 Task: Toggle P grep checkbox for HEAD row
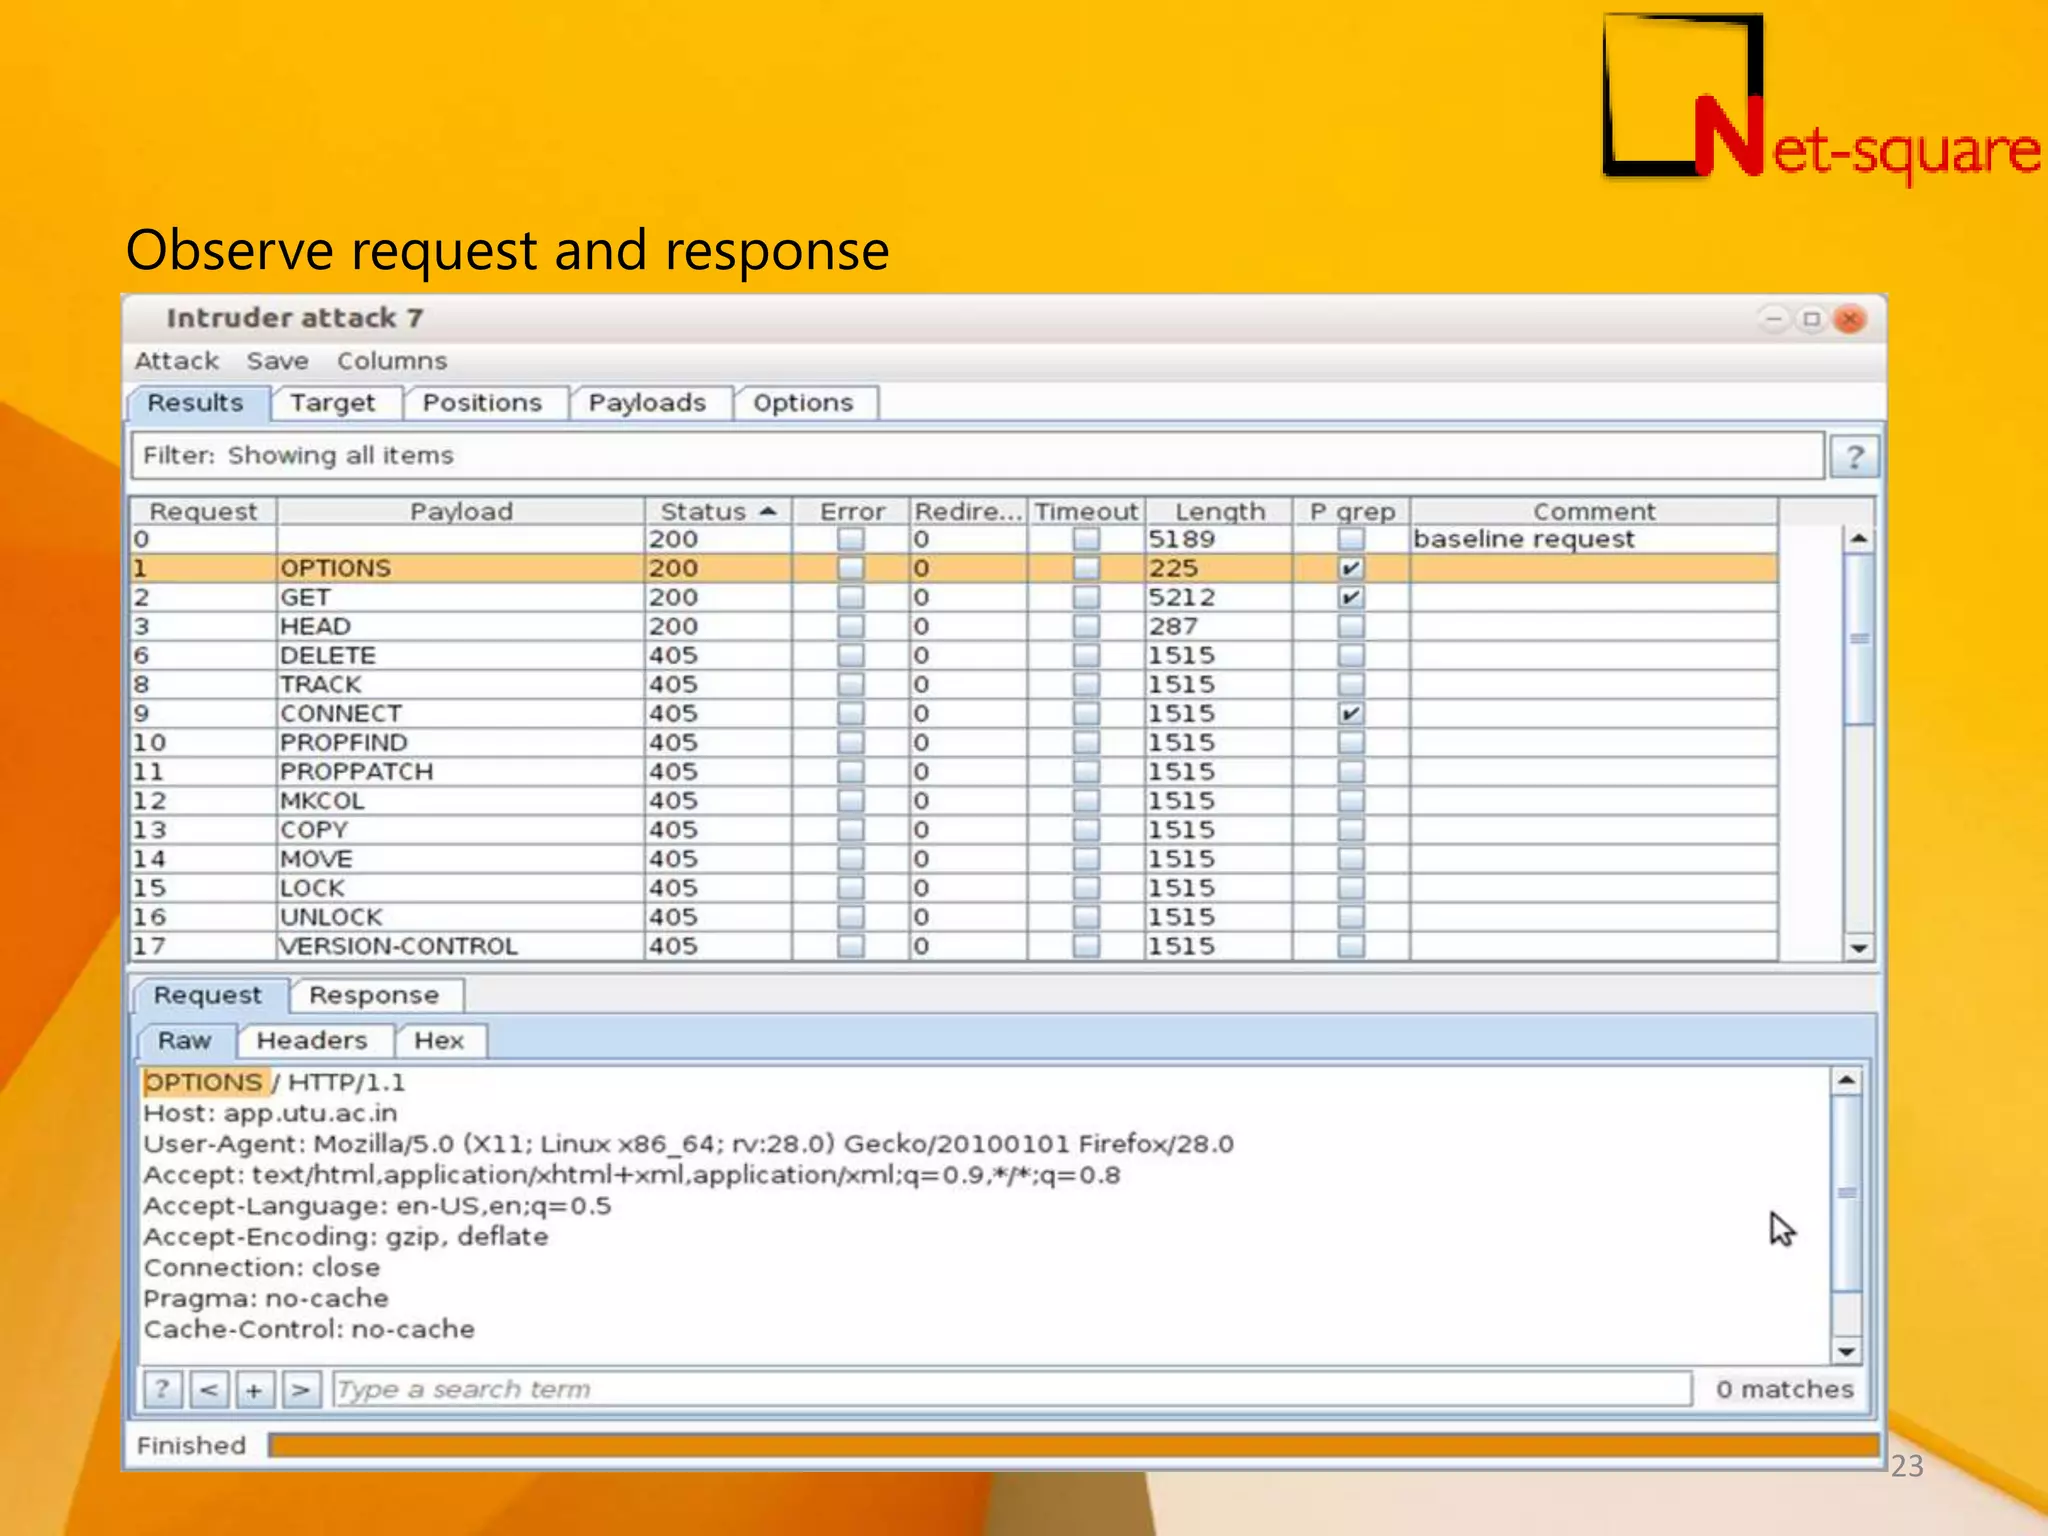point(1350,626)
